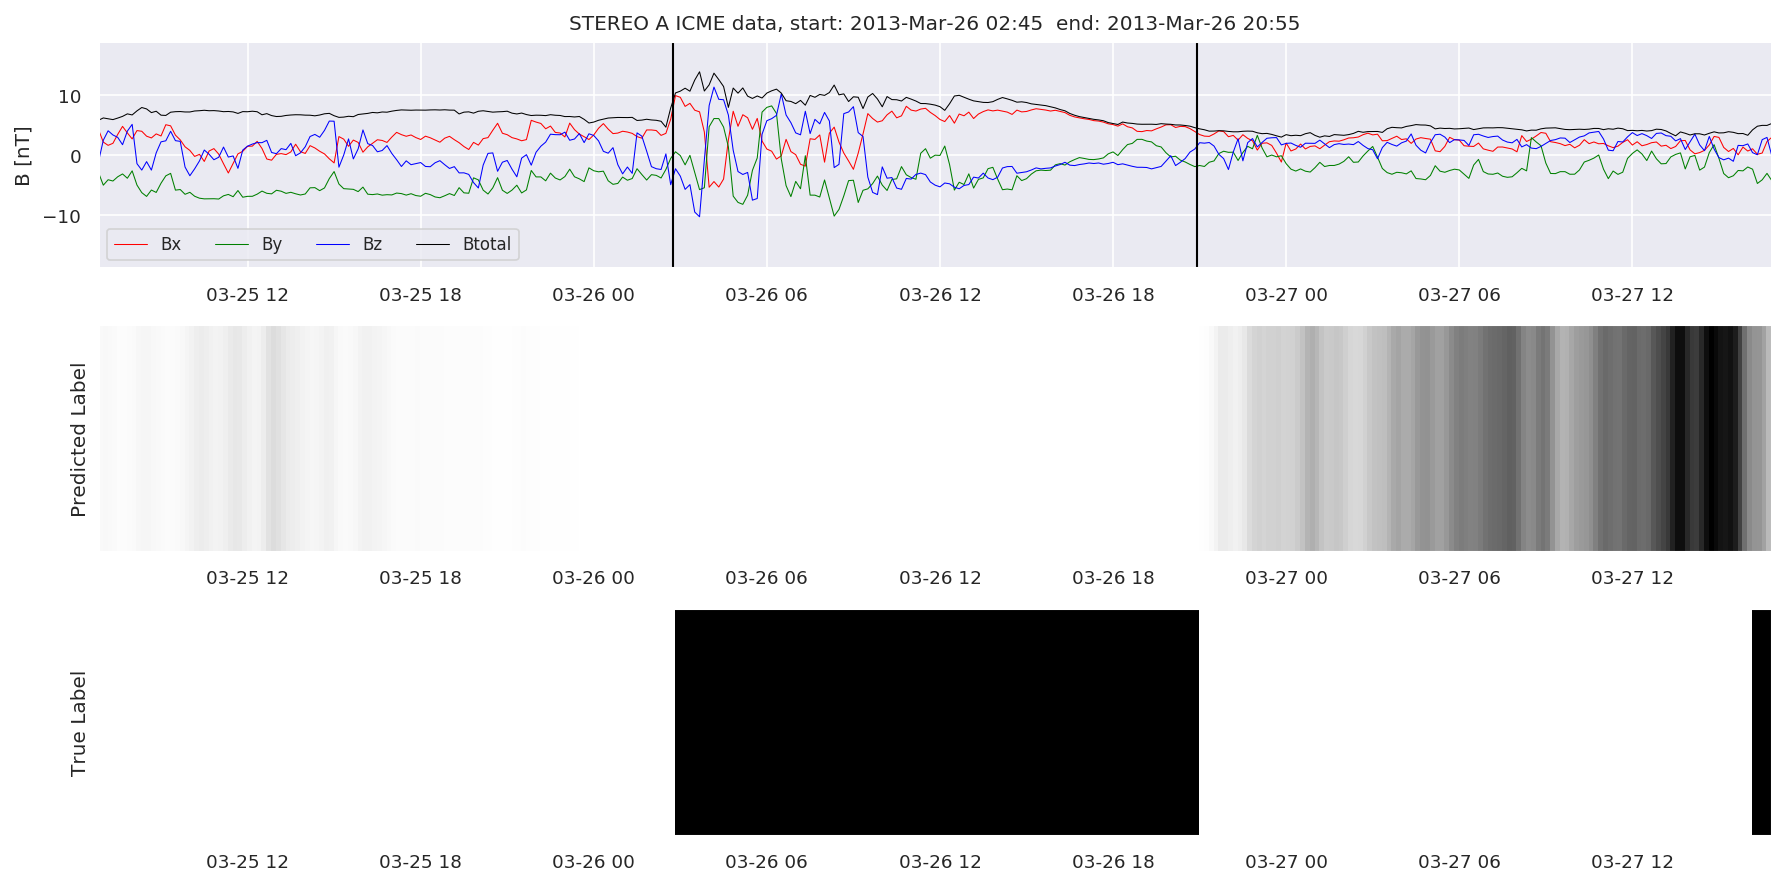Click tick 03-25 18 under the Predicted Label panel
The height and width of the screenshot is (886, 1786).
pyautogui.click(x=420, y=578)
